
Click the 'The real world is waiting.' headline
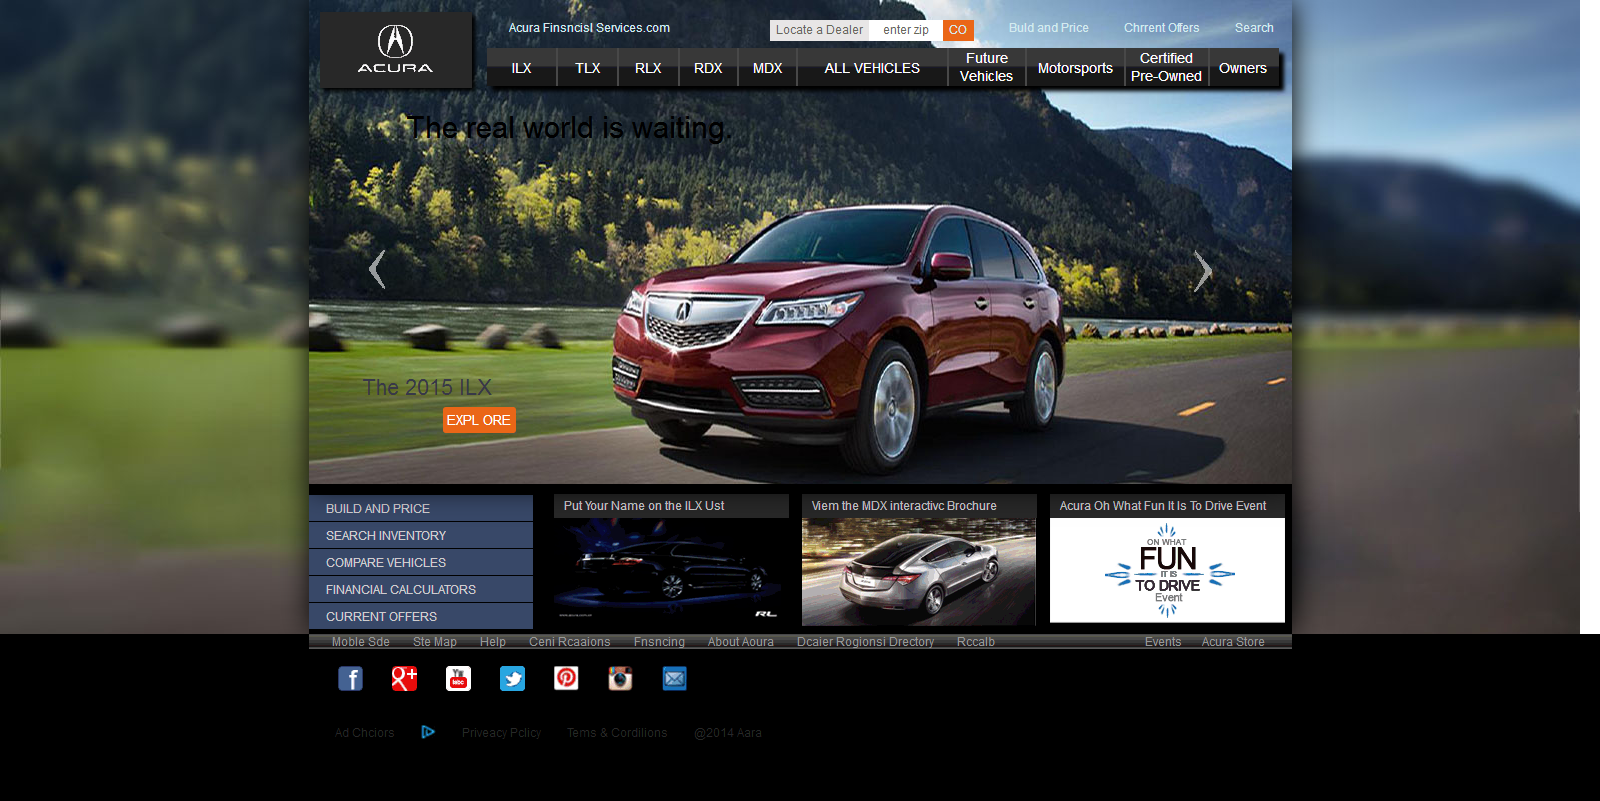click(569, 128)
